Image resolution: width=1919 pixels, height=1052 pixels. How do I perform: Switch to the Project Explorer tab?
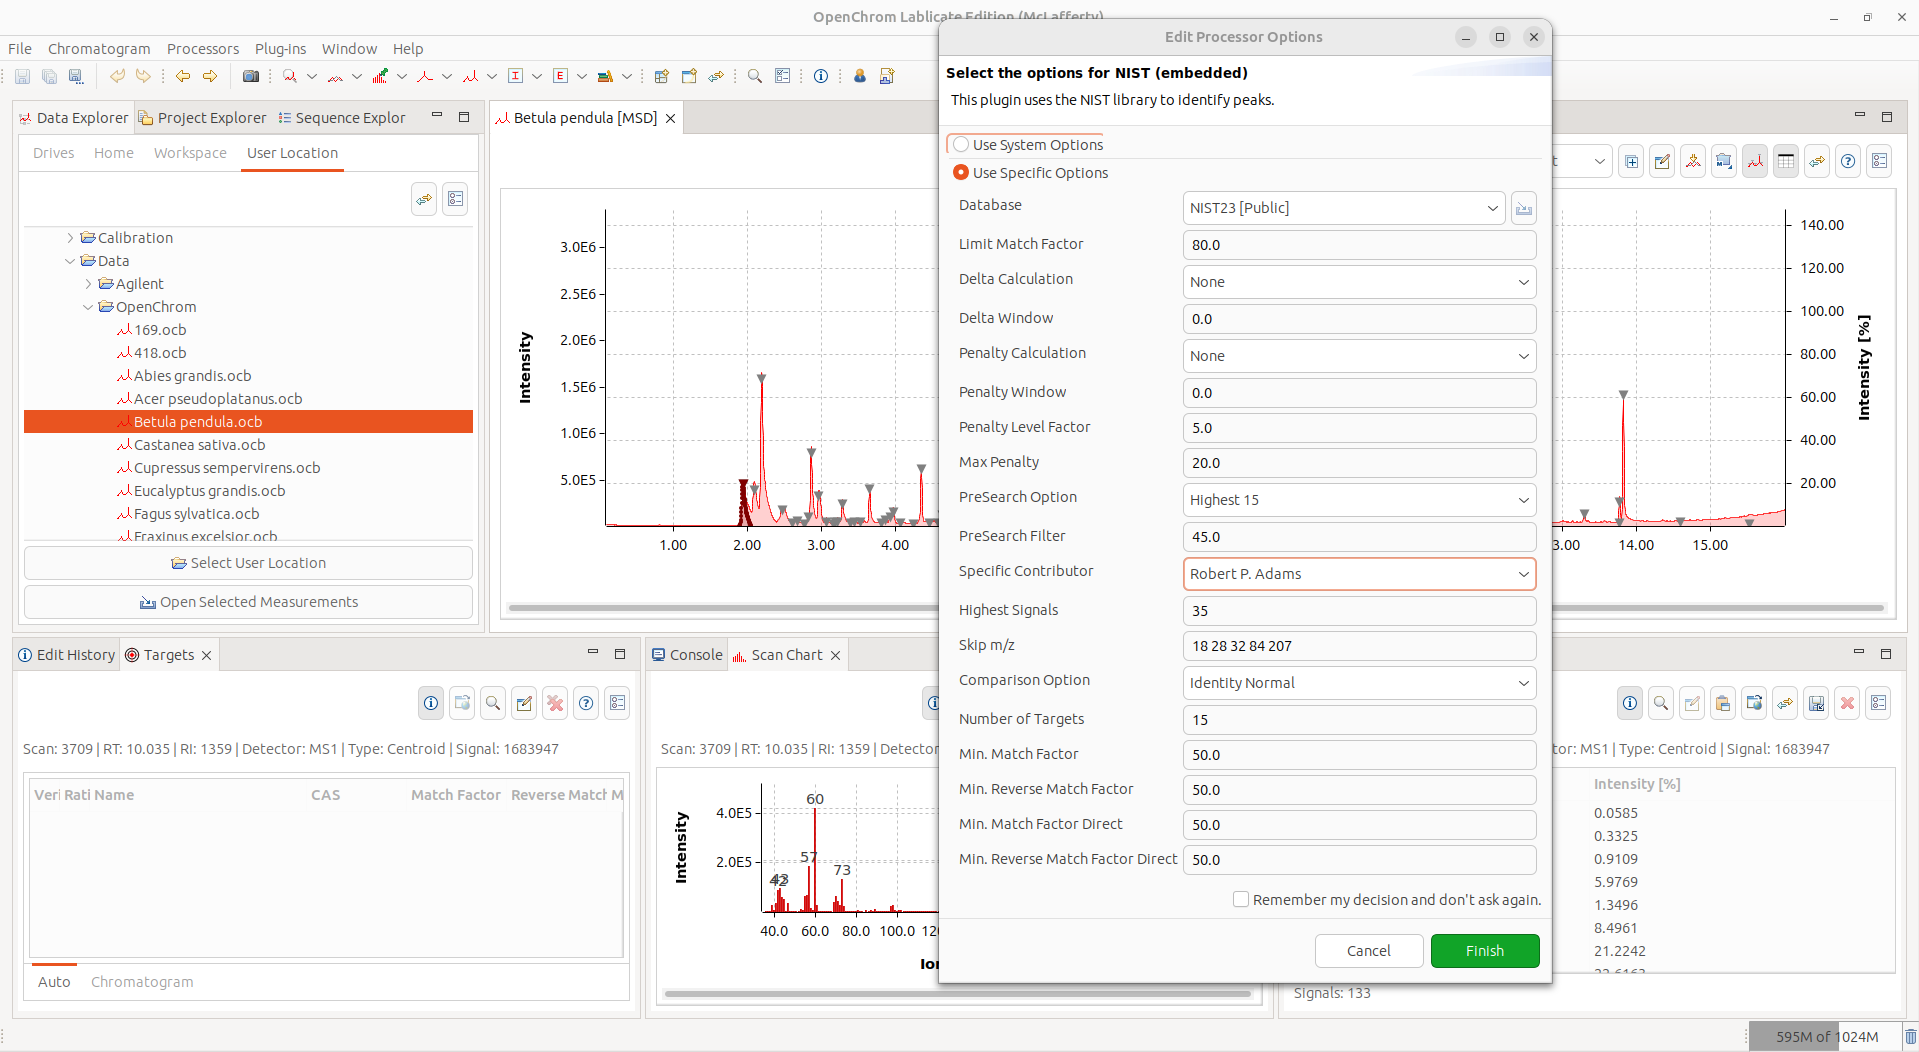click(203, 118)
